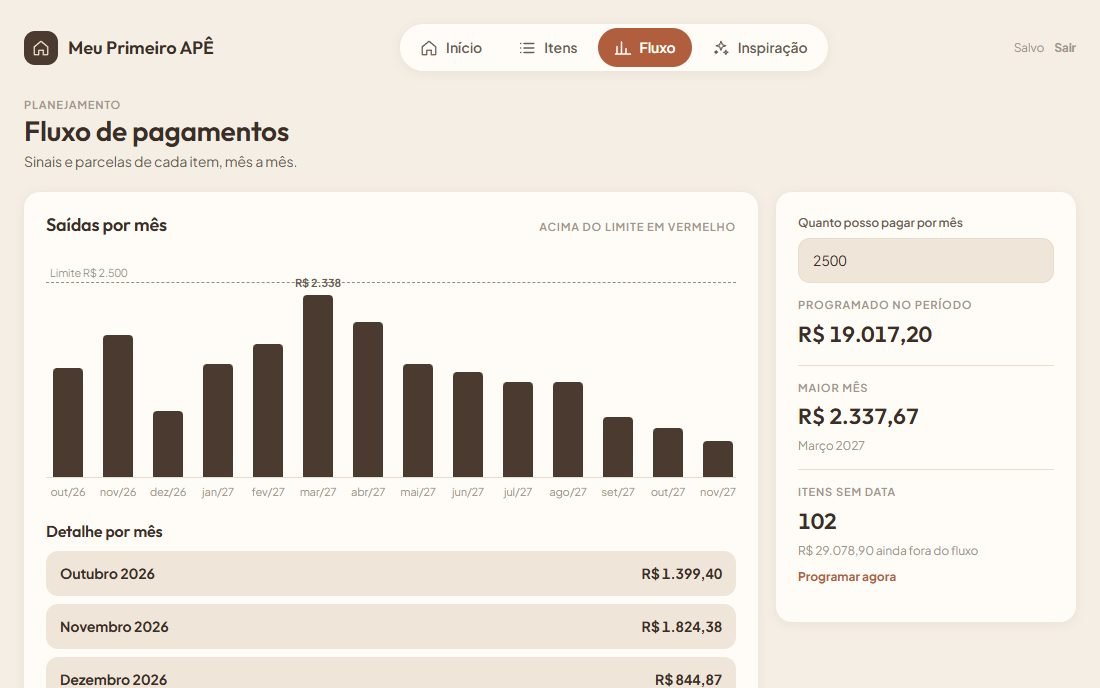Click the bar chart icon in Fluxo tab

[622, 48]
